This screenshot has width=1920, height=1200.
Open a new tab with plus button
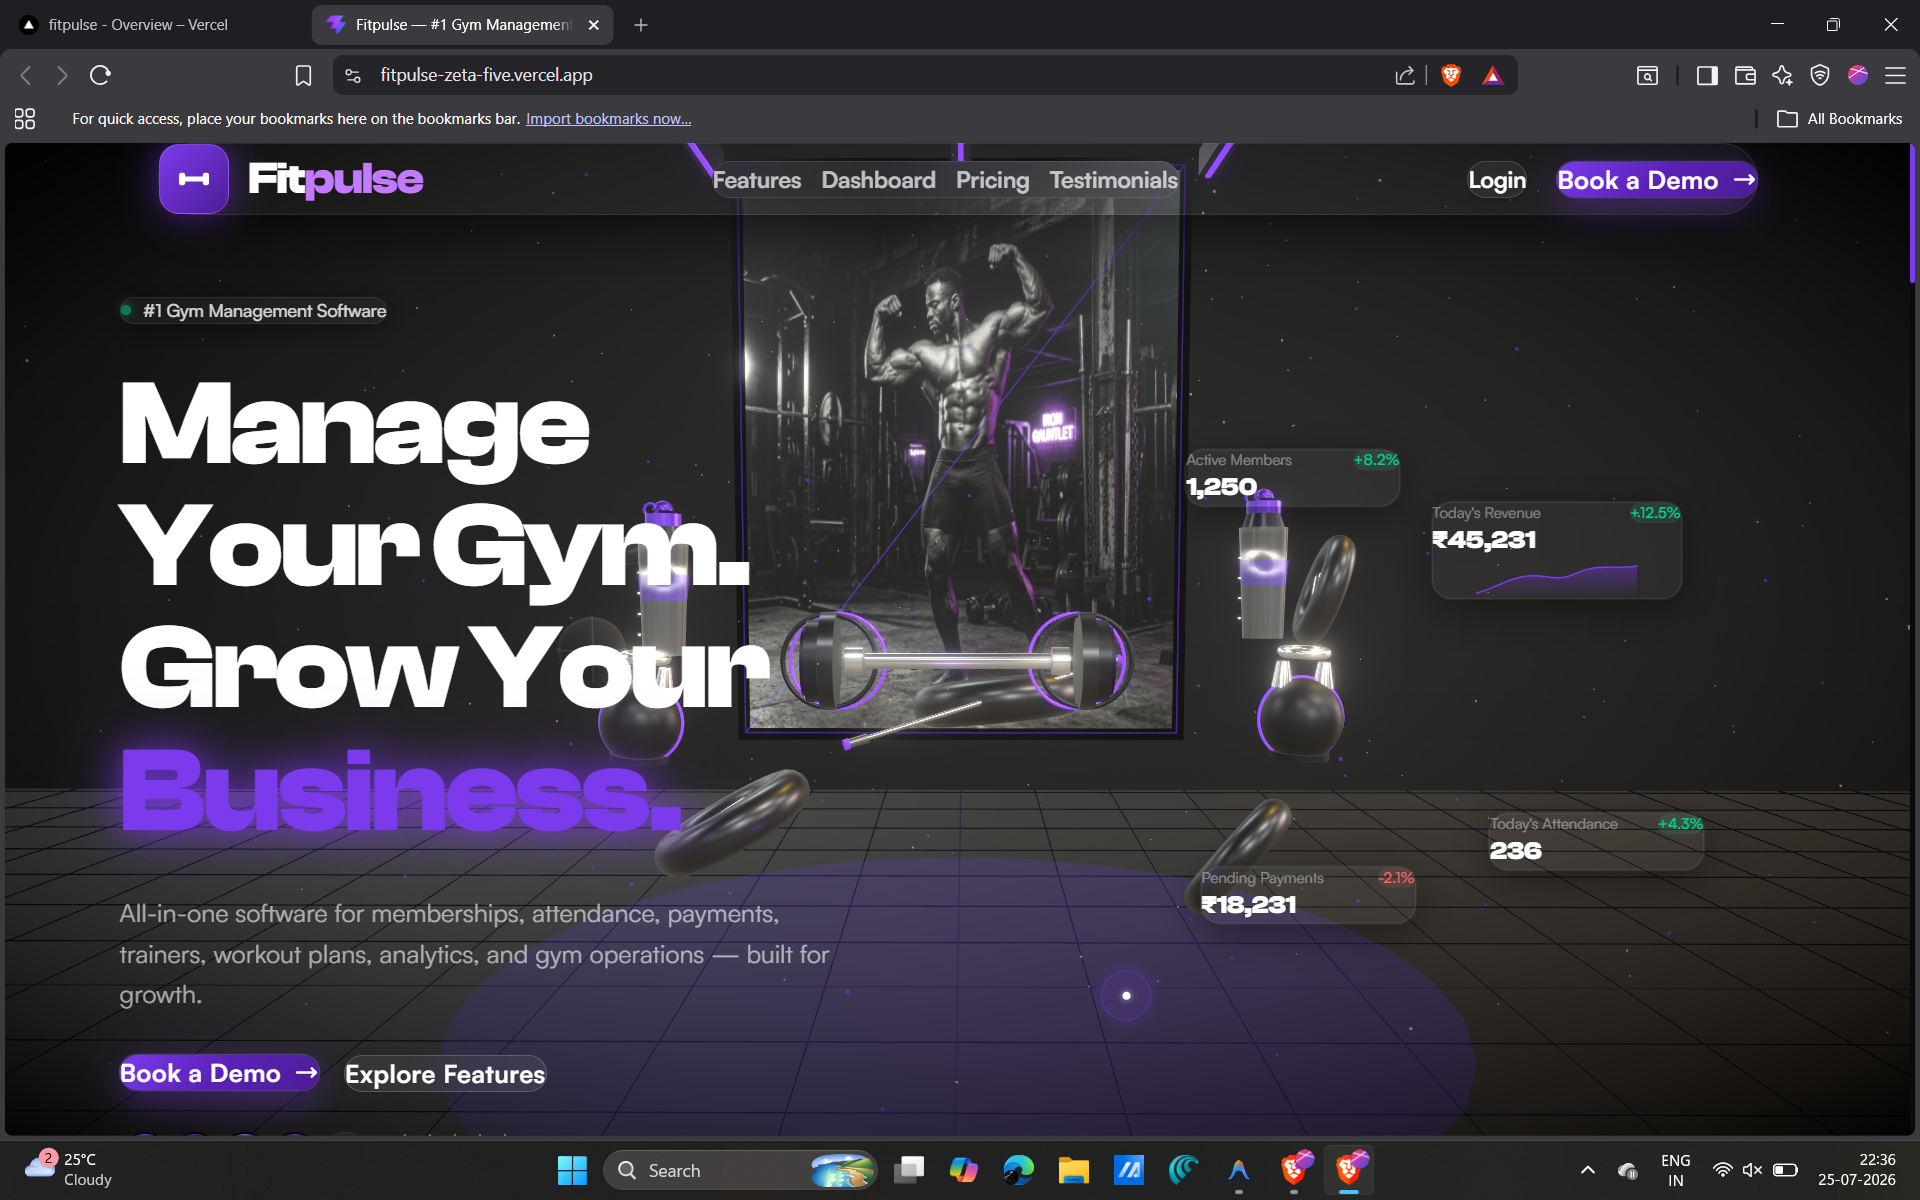click(x=641, y=25)
